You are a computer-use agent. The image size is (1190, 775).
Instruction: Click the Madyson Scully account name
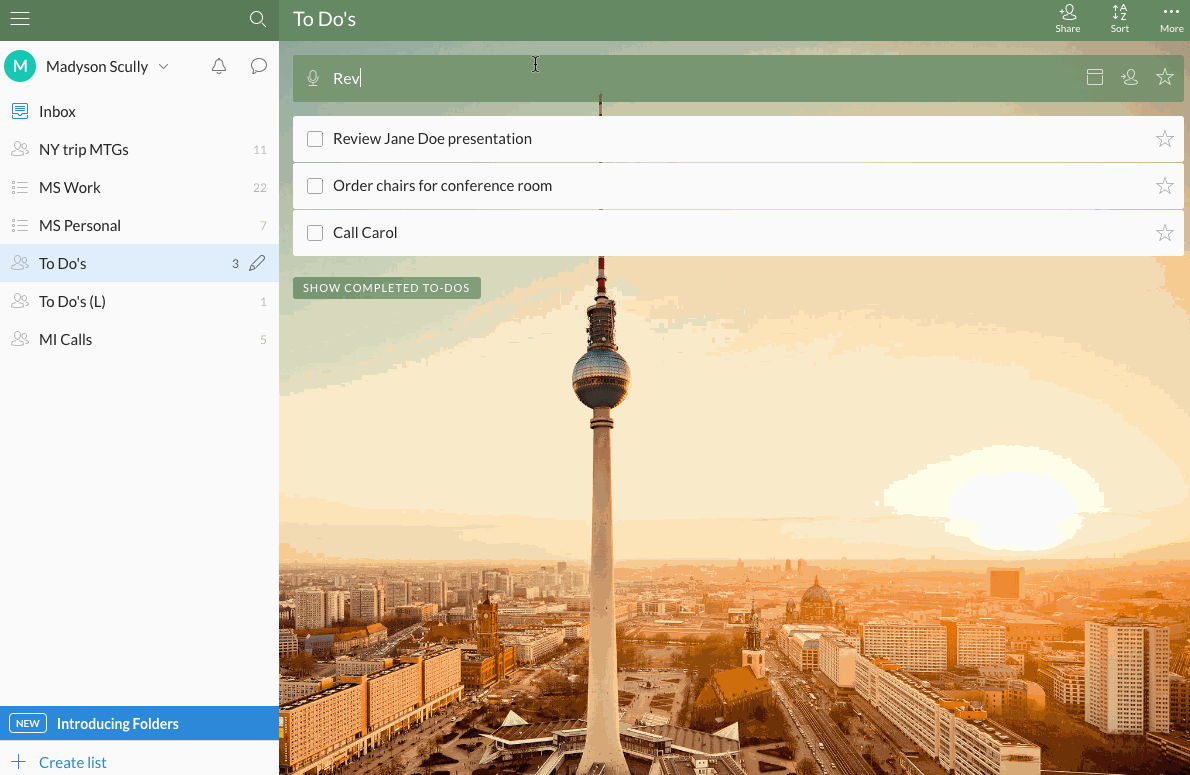click(x=97, y=67)
